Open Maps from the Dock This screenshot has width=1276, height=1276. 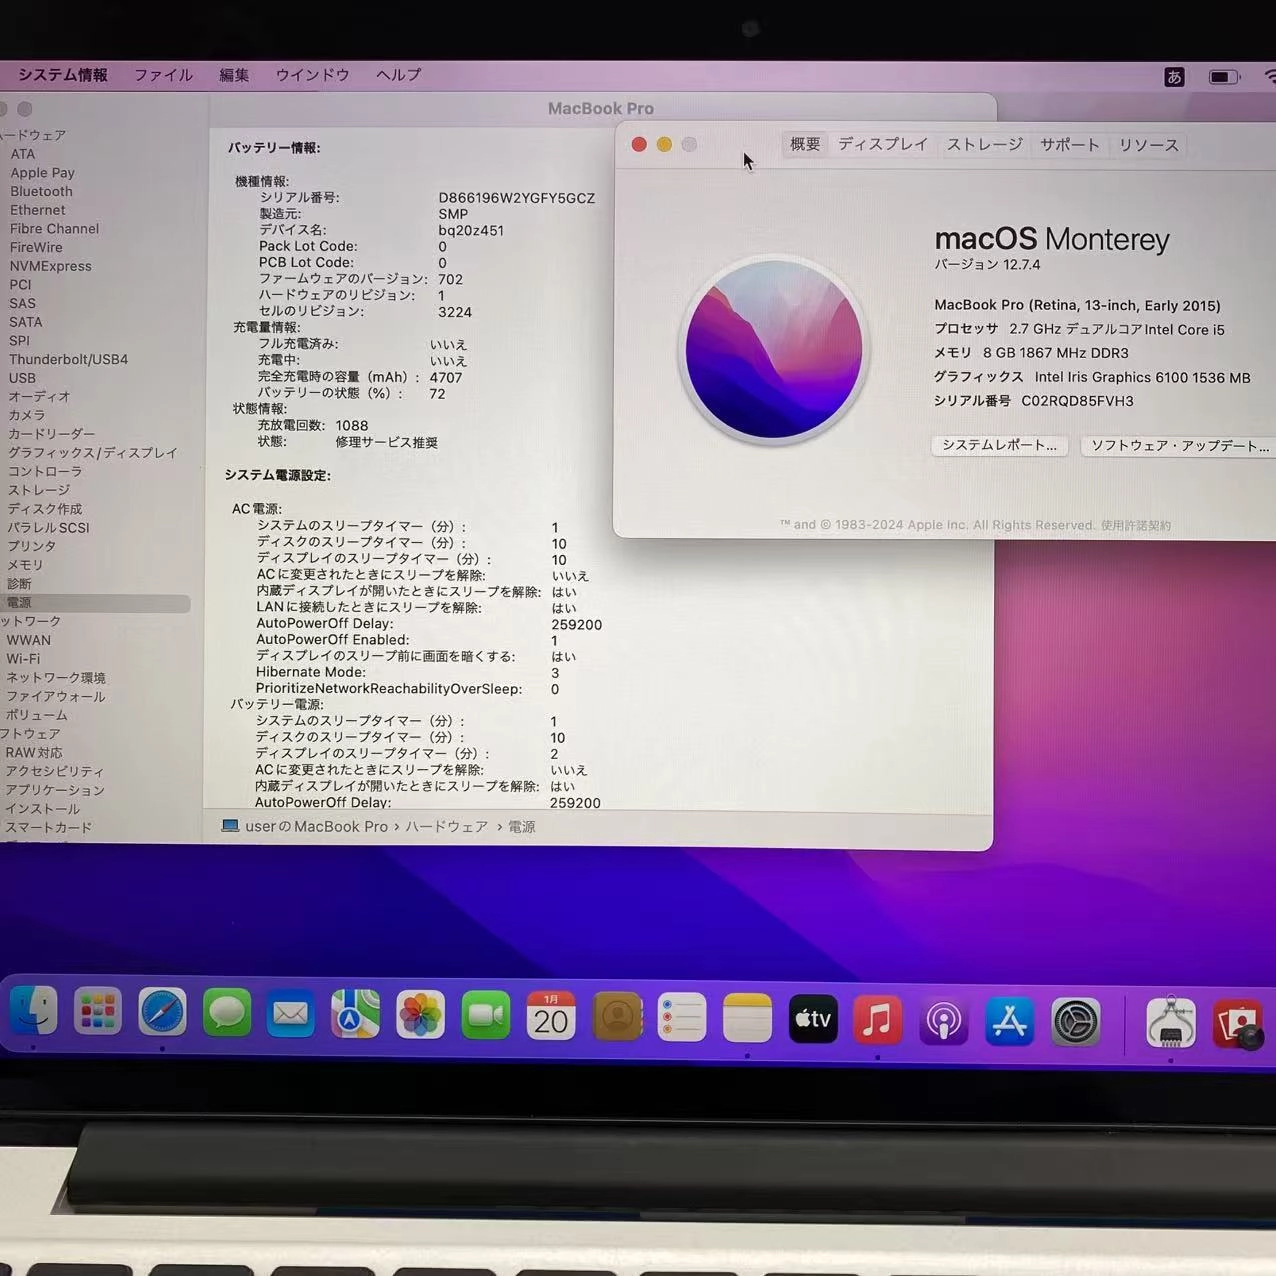pos(355,1014)
